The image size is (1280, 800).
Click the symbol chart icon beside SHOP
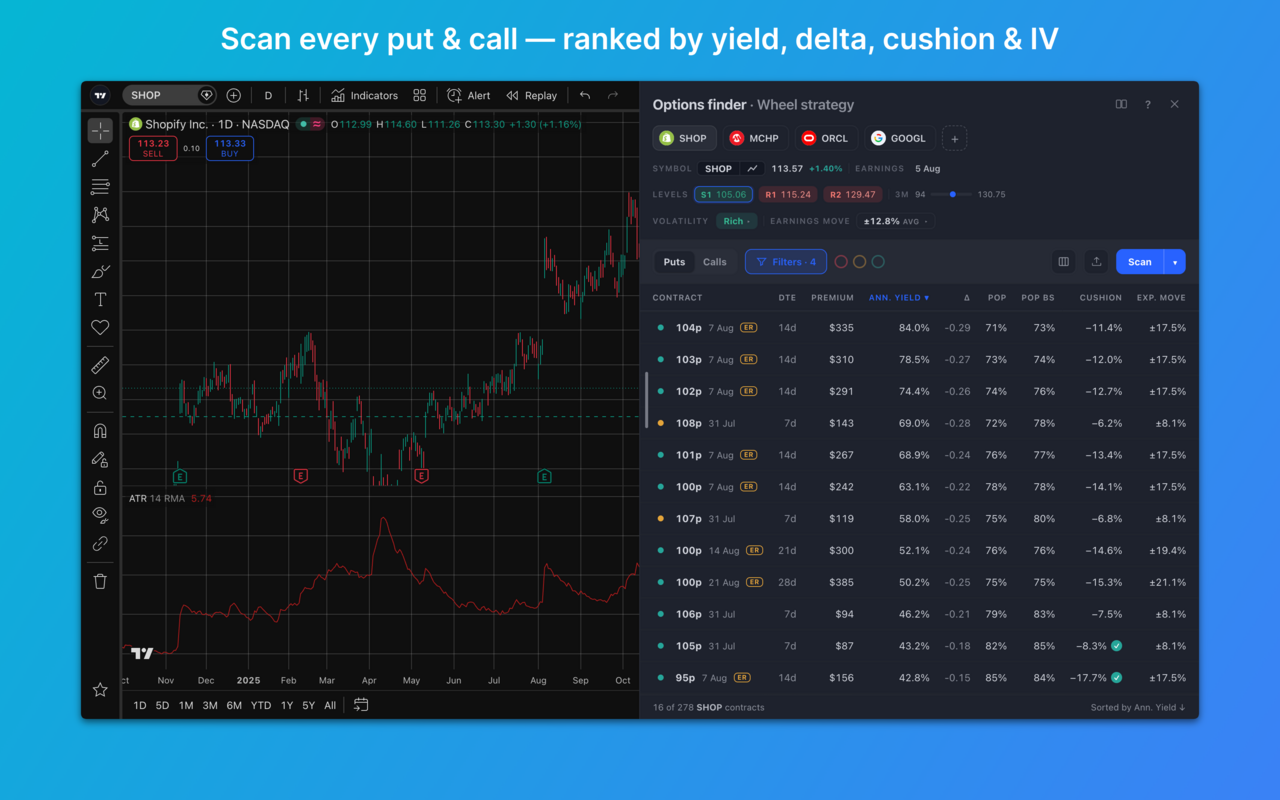(x=753, y=169)
